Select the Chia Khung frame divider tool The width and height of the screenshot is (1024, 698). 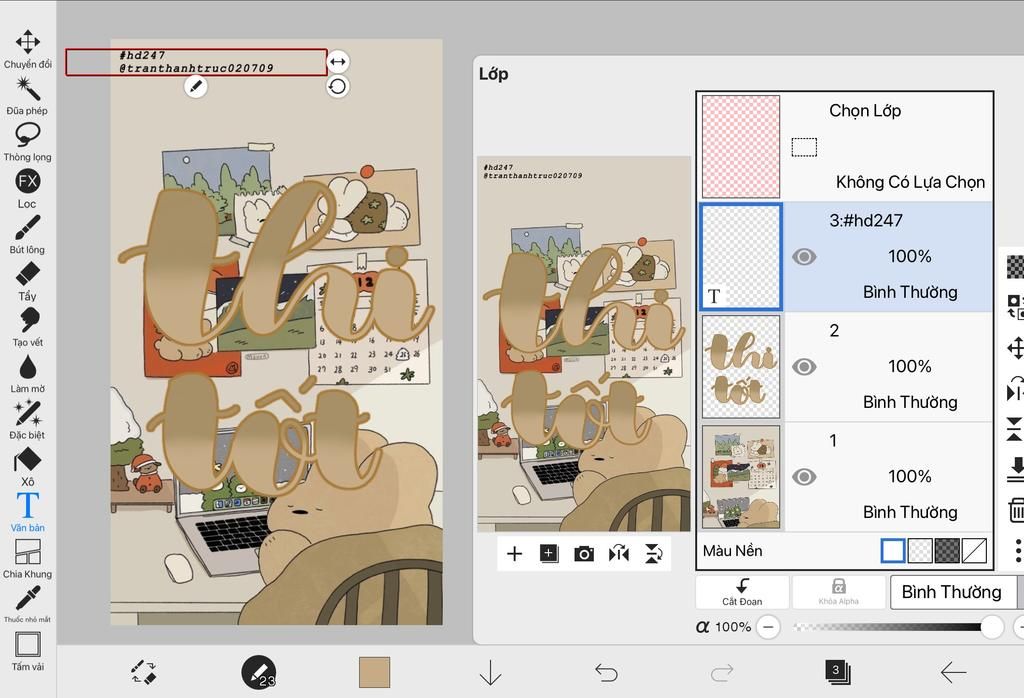pyautogui.click(x=27, y=559)
